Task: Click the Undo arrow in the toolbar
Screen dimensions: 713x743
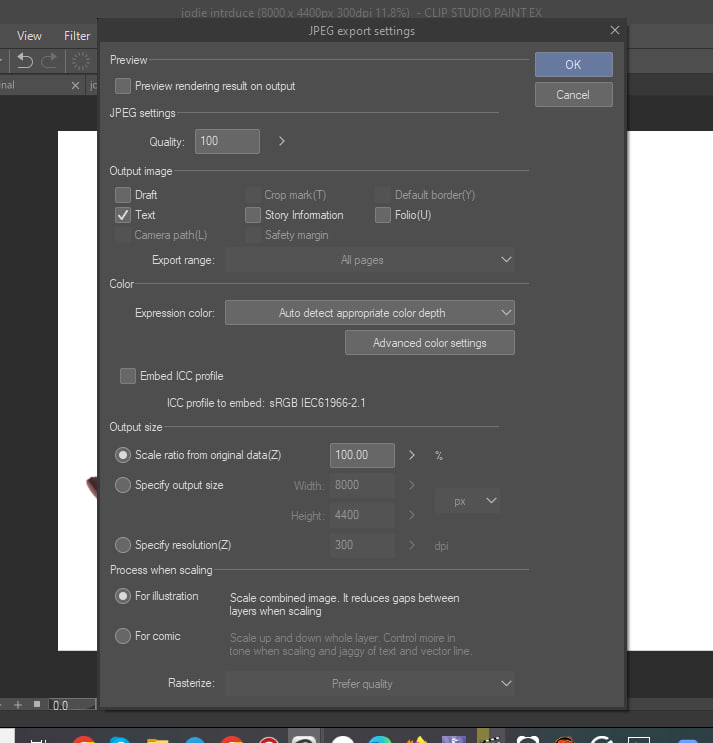Action: coord(25,61)
